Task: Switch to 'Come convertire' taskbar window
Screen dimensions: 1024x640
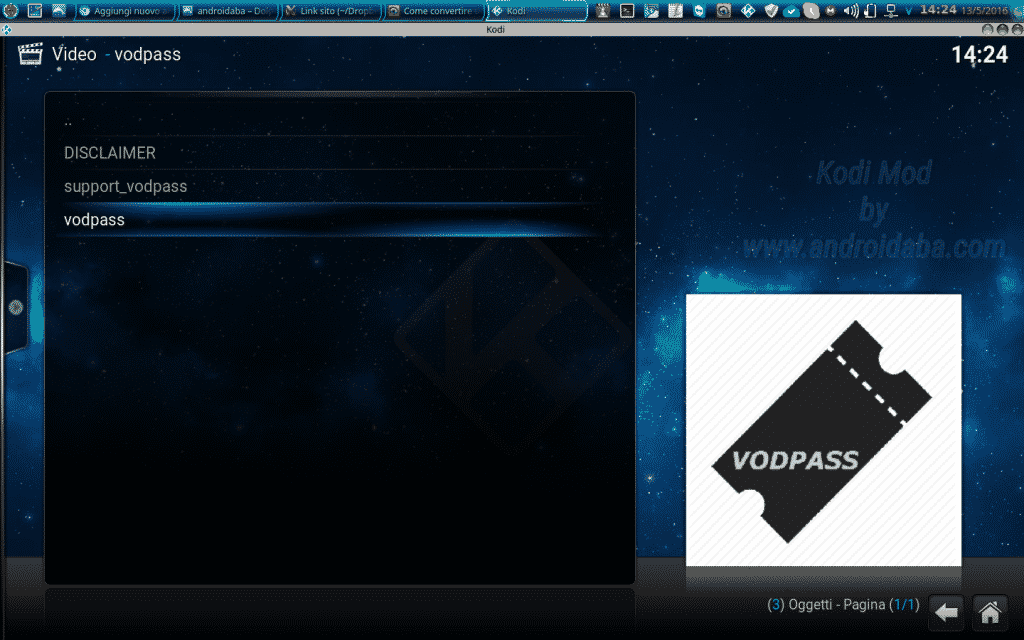Action: (x=433, y=10)
